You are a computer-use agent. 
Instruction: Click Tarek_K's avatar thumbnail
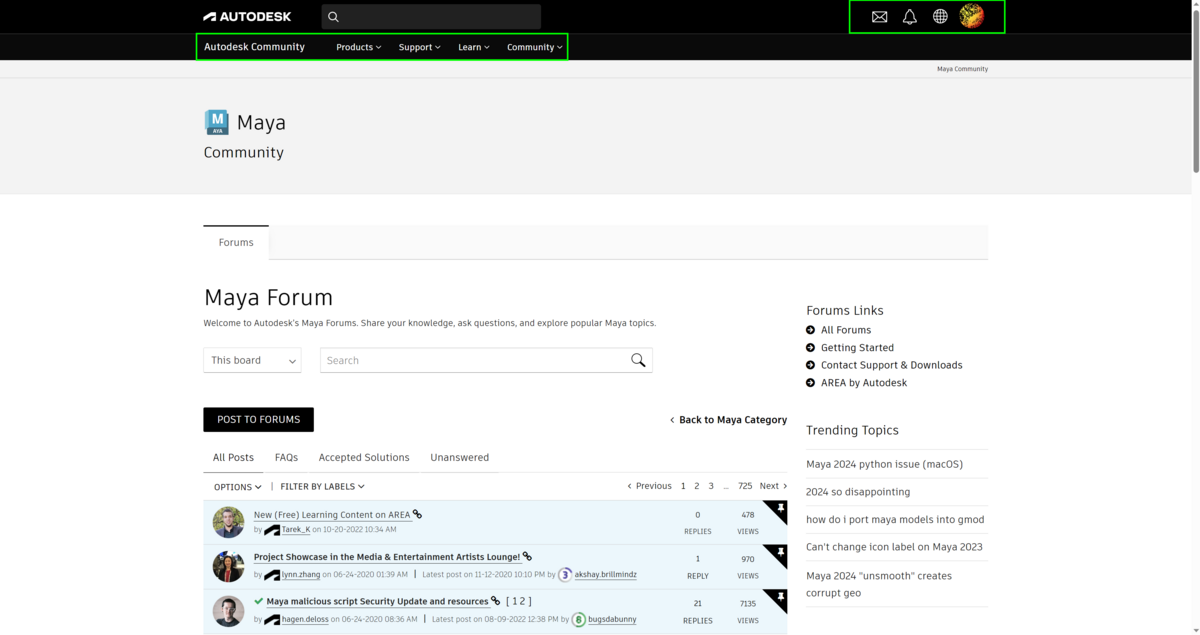point(229,522)
